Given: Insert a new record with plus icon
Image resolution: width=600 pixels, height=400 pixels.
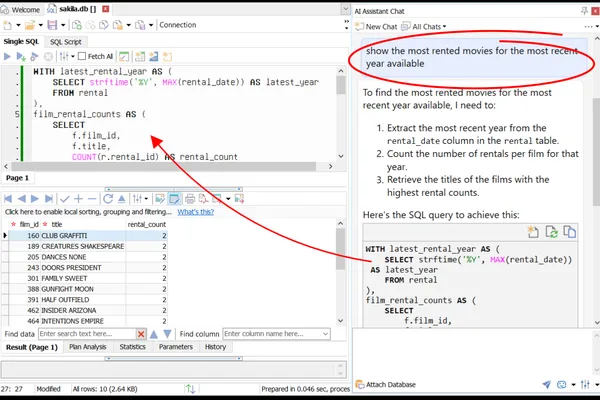Looking at the screenshot, I should (x=78, y=199).
